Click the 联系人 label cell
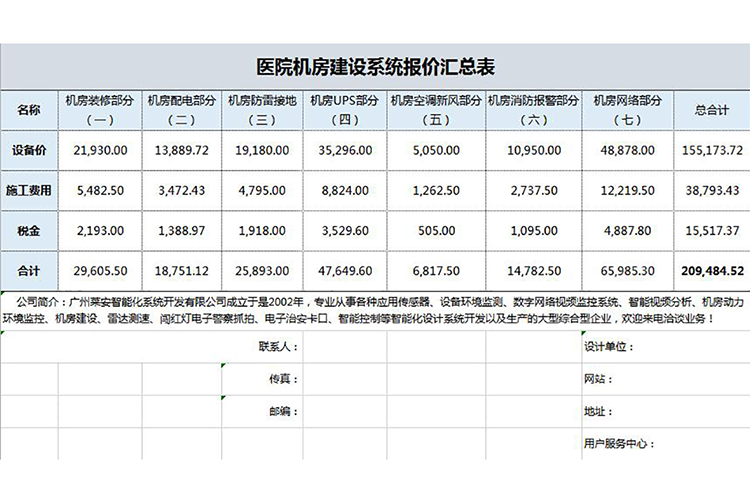This screenshot has height=501, width=750. [278, 347]
